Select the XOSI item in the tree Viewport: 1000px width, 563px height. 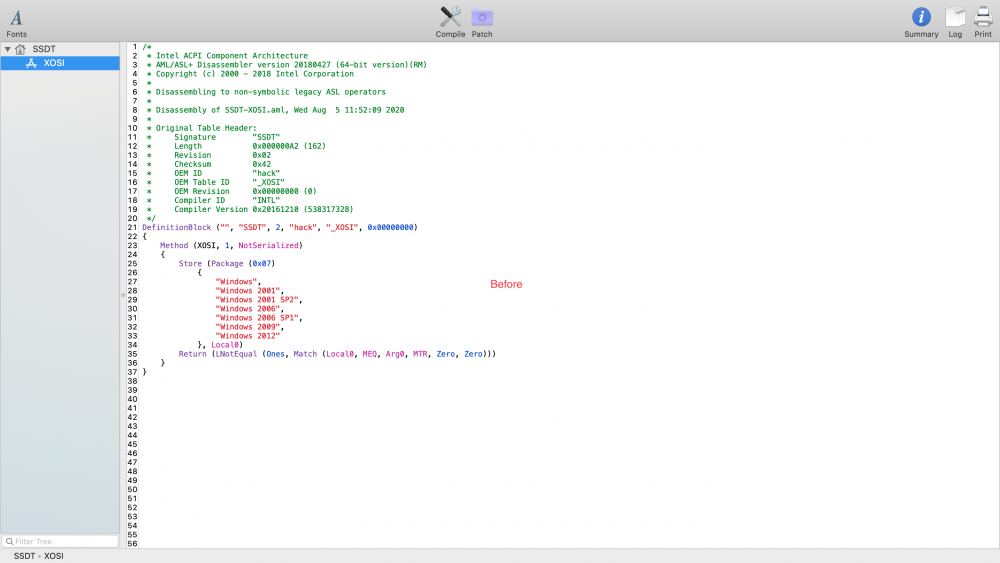click(x=54, y=63)
